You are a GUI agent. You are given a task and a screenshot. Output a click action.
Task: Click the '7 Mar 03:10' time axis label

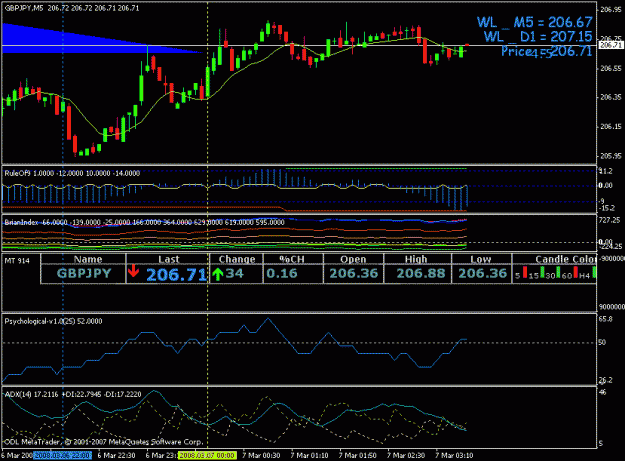click(x=454, y=455)
